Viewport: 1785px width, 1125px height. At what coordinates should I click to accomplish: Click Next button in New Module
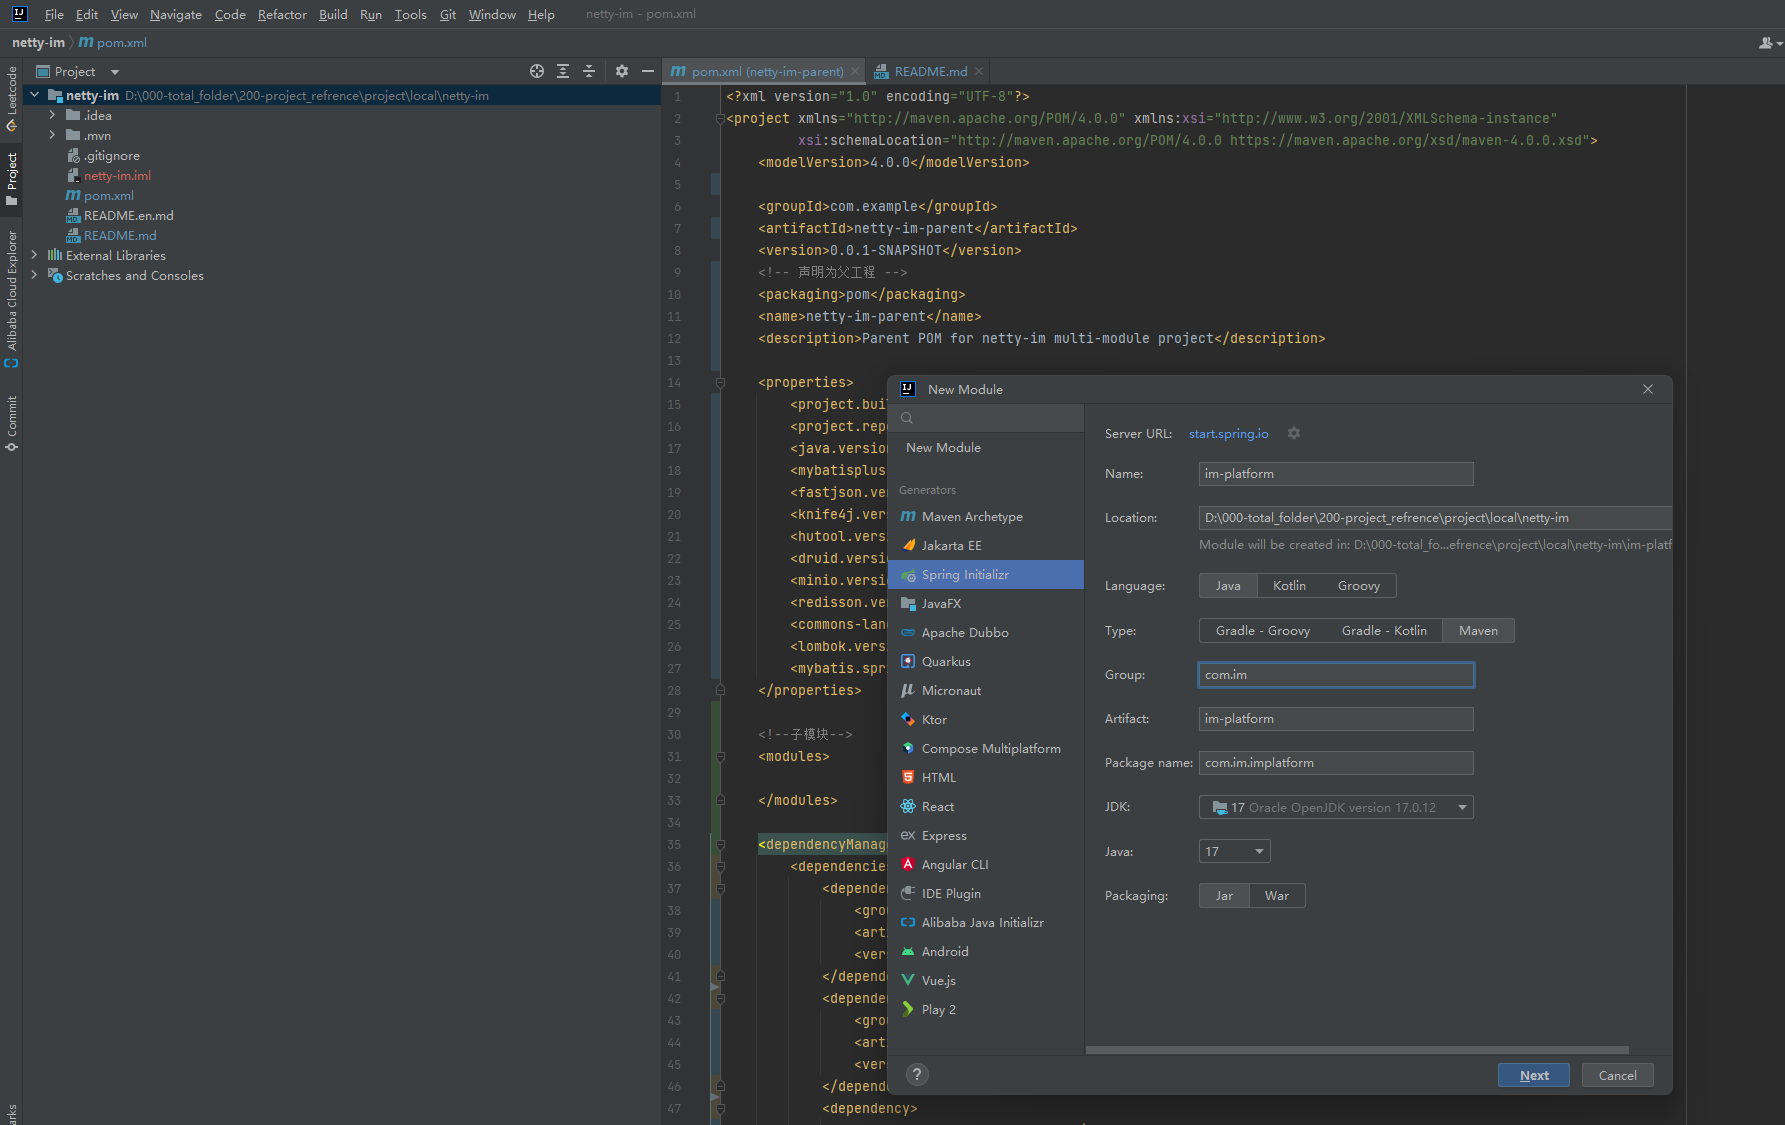coord(1534,1075)
